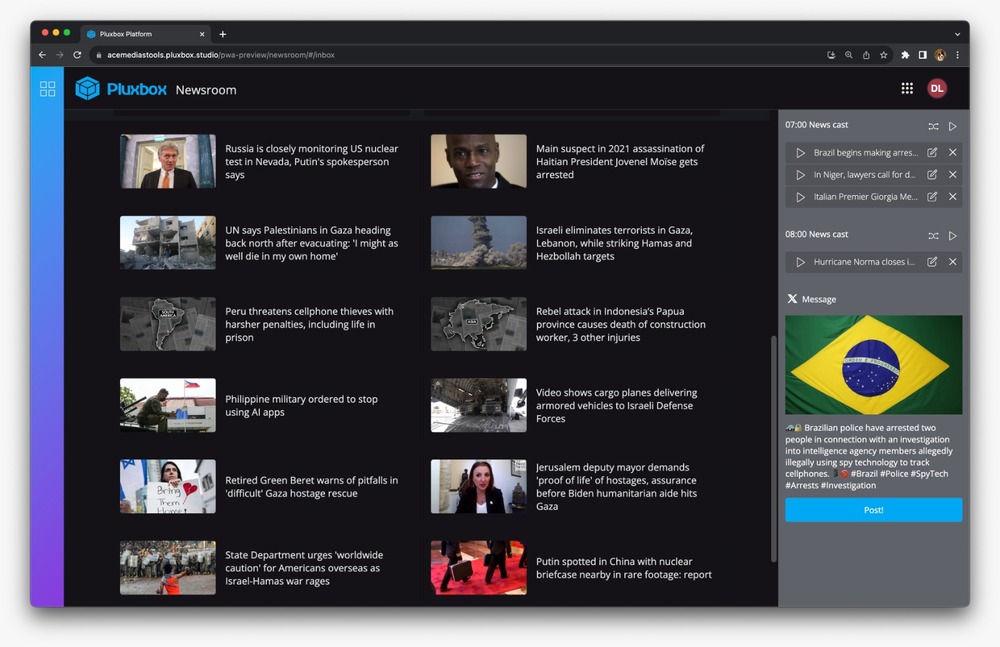Open the DL user profile avatar

point(937,89)
